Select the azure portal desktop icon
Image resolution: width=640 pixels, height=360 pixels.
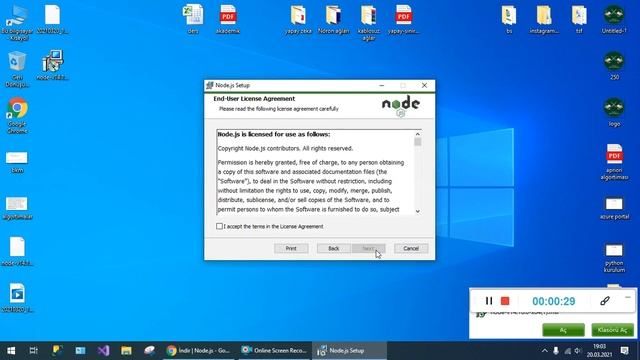(x=614, y=209)
